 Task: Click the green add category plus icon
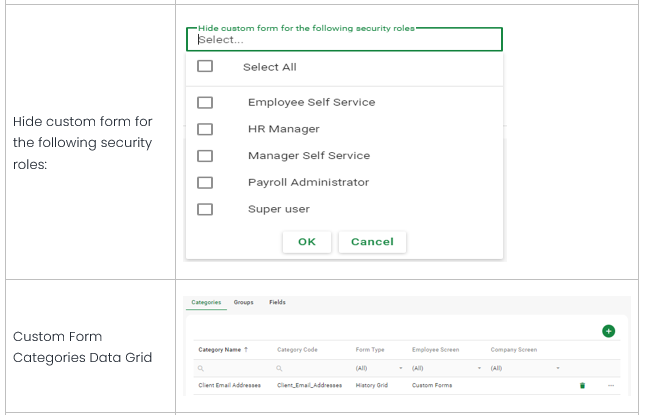(608, 331)
